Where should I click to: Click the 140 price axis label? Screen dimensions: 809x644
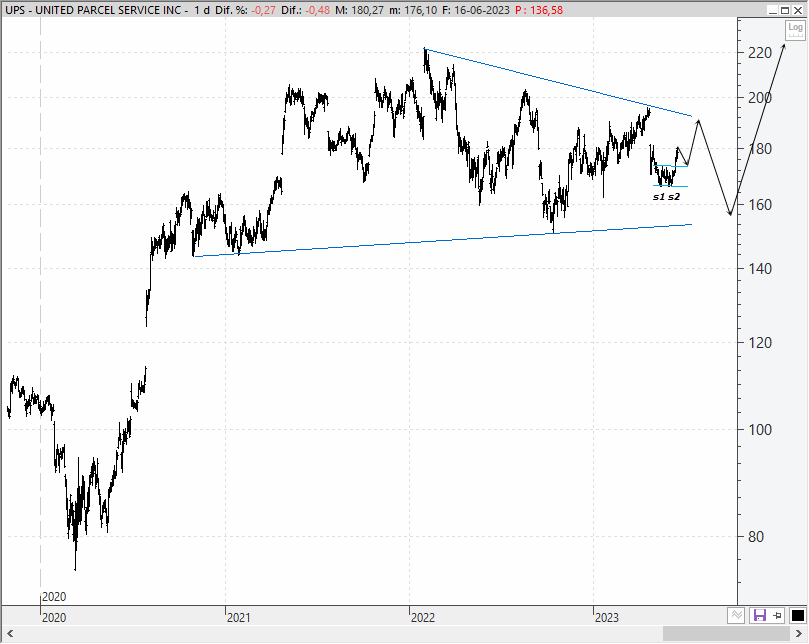760,268
